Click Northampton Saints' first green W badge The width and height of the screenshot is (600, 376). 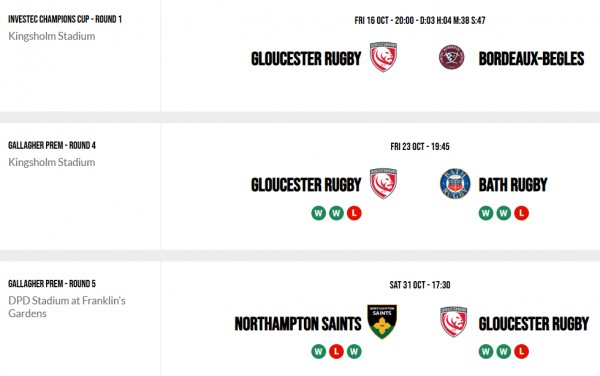[318, 352]
